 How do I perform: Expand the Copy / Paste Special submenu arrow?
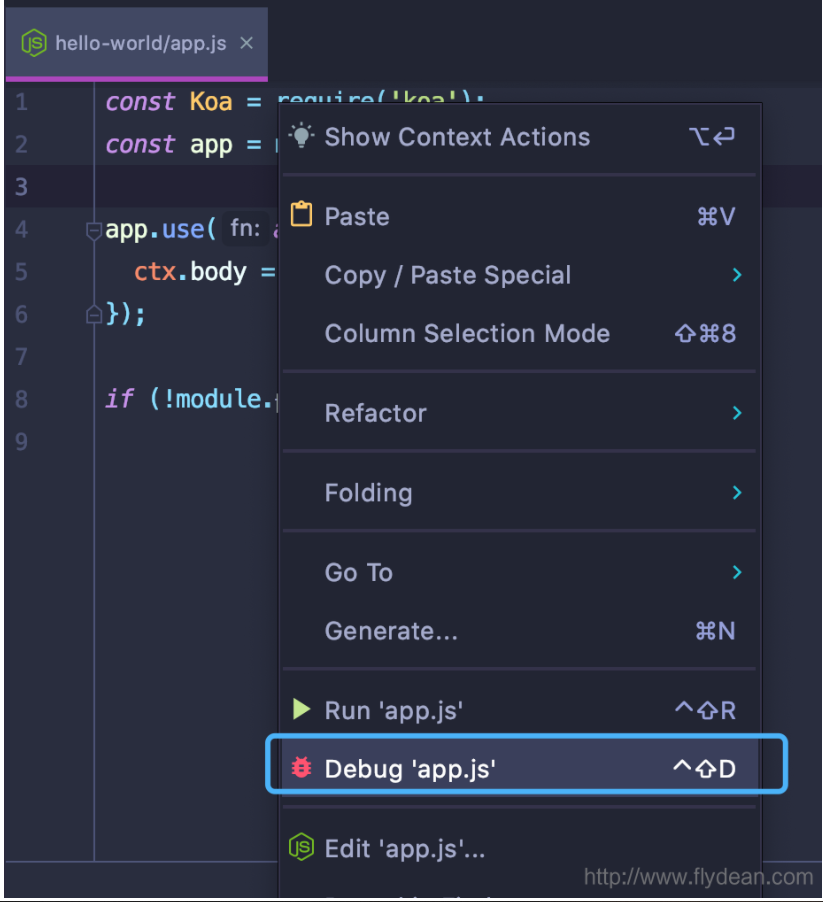click(x=737, y=275)
